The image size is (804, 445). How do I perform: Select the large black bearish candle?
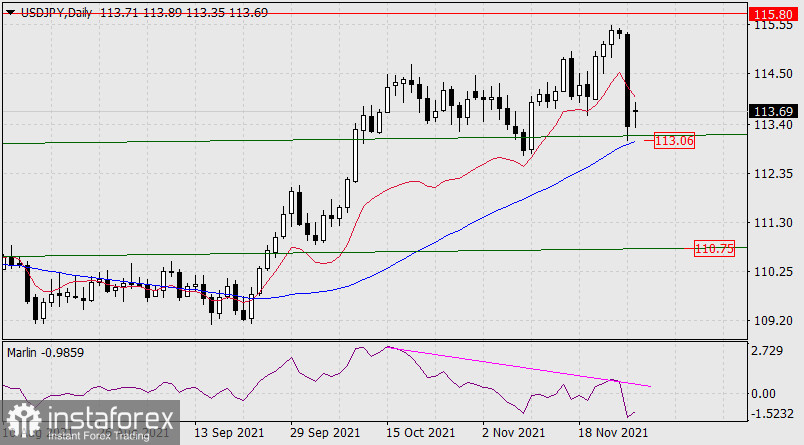[628, 80]
